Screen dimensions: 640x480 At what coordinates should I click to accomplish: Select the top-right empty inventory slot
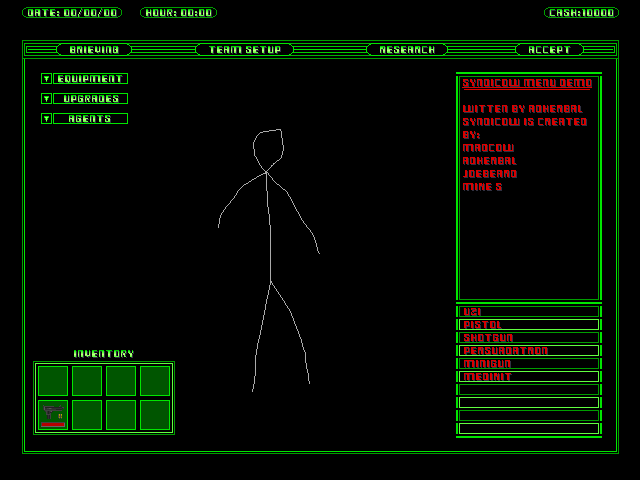coord(155,381)
